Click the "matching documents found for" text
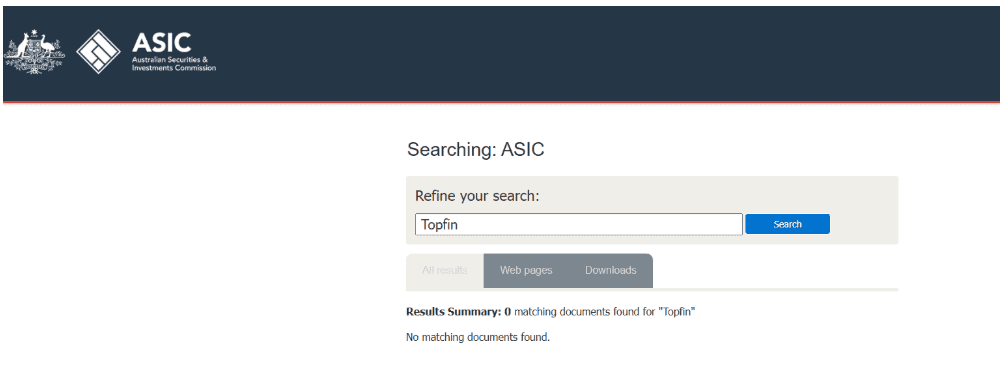Viewport: 1003px width, 372px height. pyautogui.click(x=586, y=313)
